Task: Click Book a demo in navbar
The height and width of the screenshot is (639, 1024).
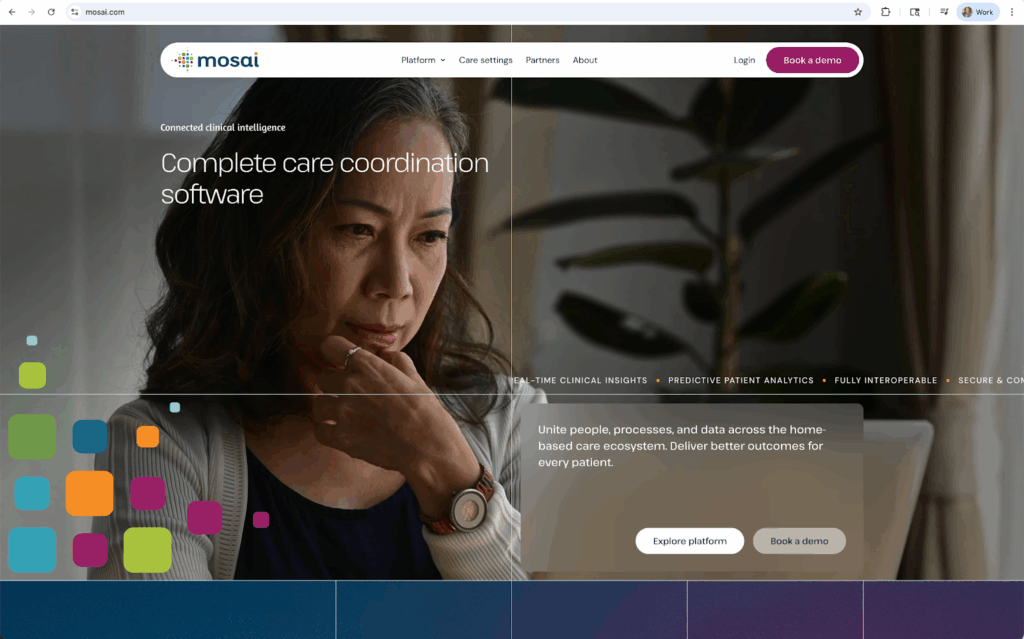Action: point(812,60)
